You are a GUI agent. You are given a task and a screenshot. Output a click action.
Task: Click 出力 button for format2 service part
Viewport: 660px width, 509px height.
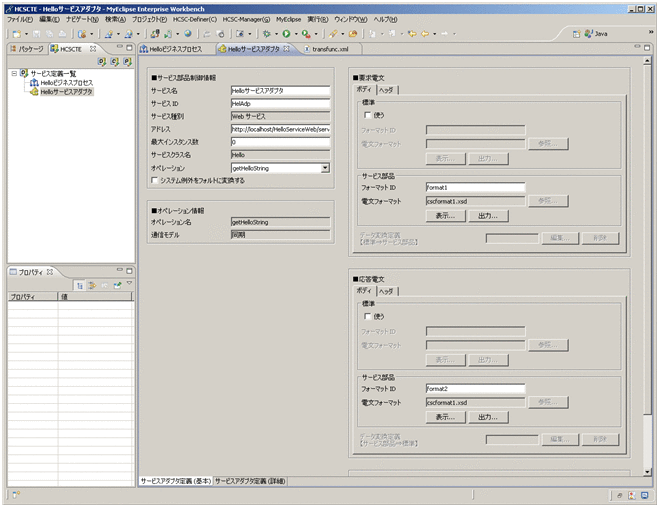coord(487,416)
